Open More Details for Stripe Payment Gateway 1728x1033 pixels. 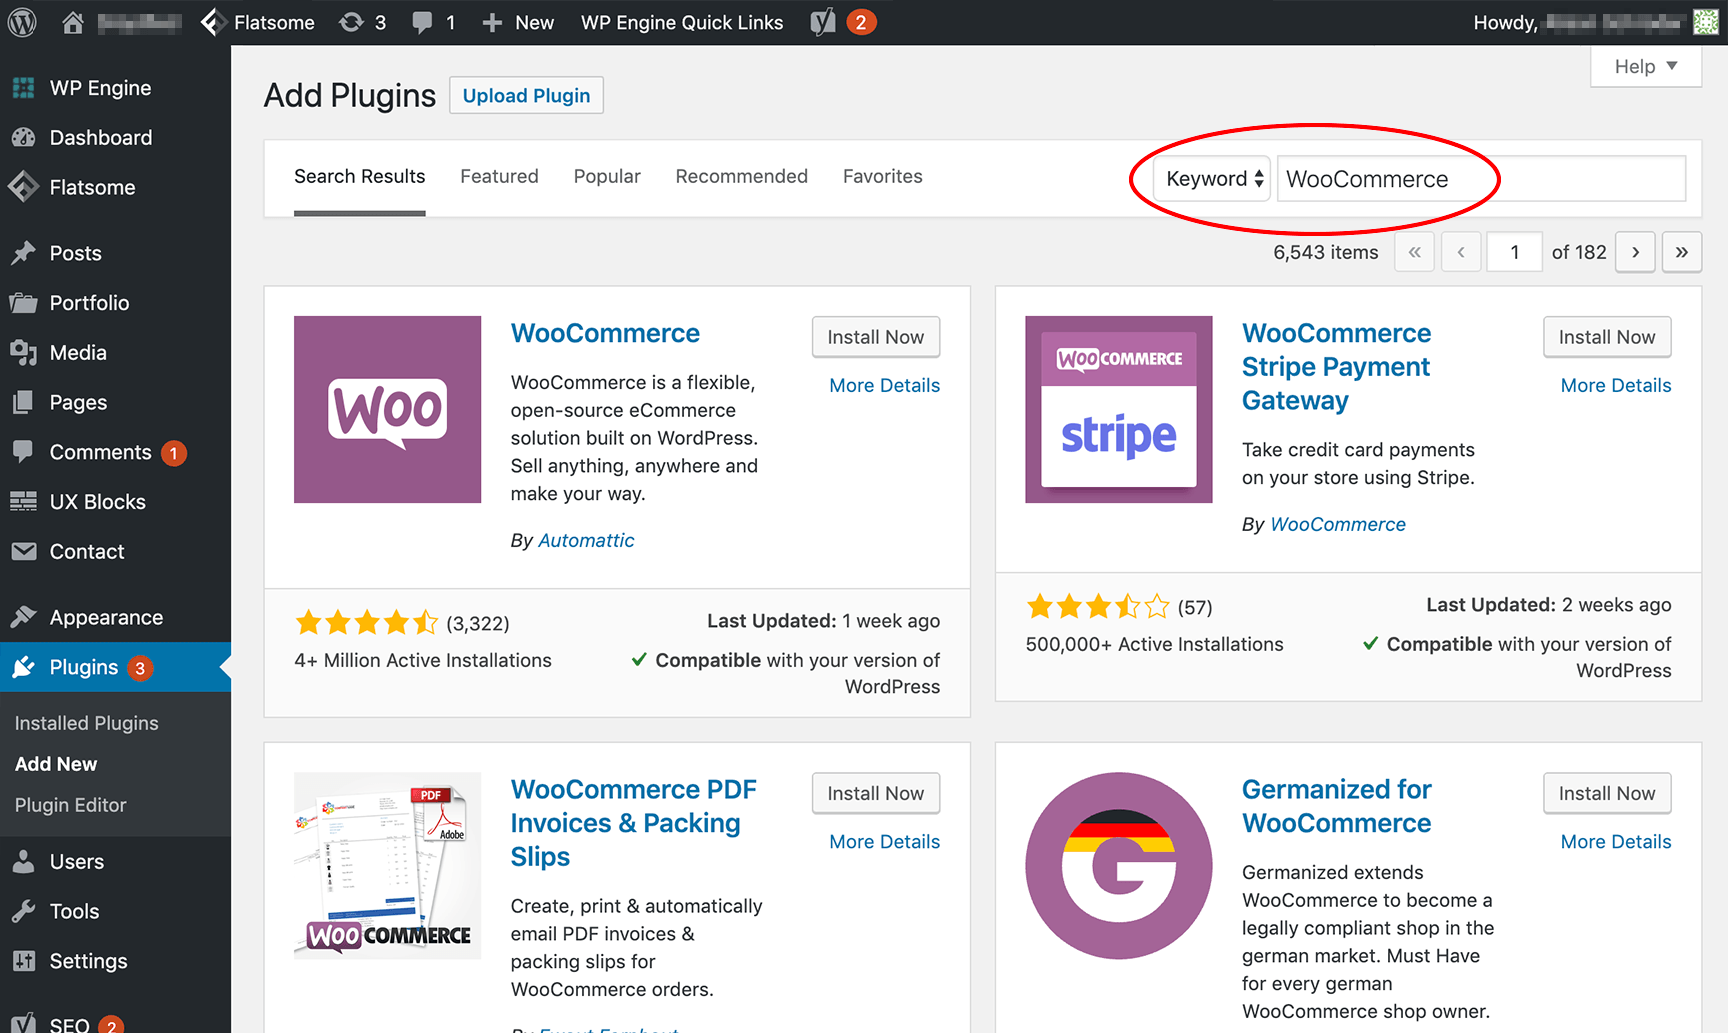pyautogui.click(x=1615, y=386)
